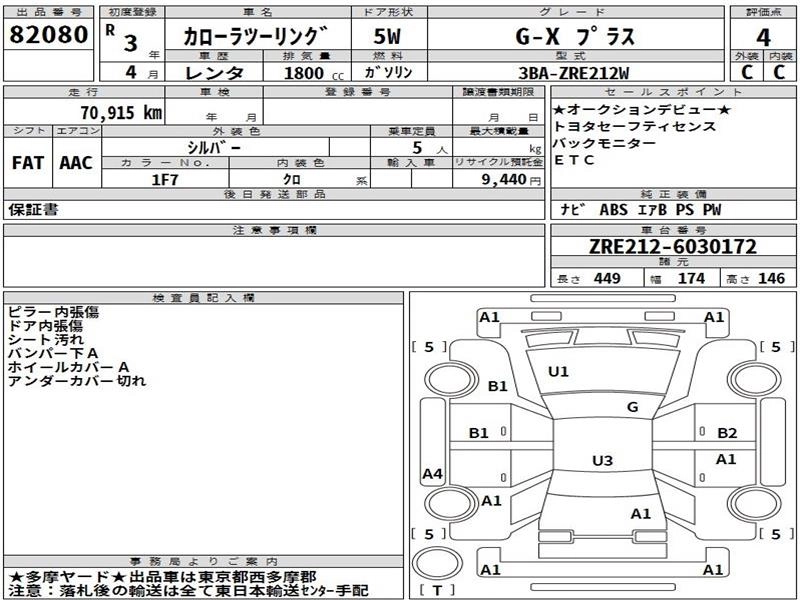Click the PS equipment entry
800x600 pixels.
[x=685, y=210]
